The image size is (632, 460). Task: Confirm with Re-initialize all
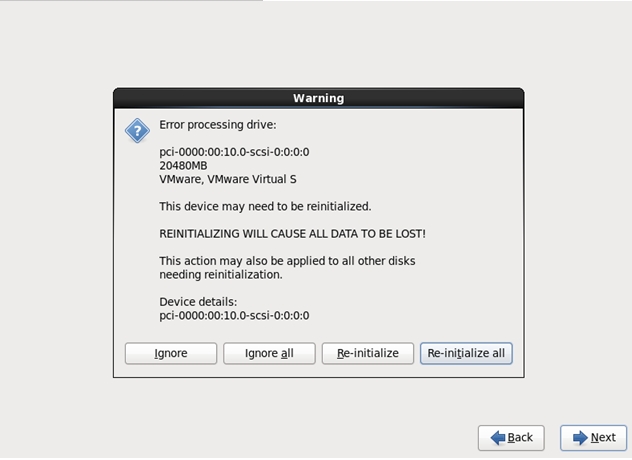[466, 354]
